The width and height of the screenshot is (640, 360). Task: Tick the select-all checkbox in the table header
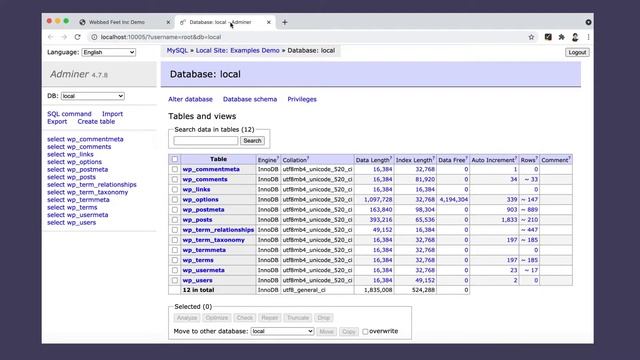pos(175,159)
